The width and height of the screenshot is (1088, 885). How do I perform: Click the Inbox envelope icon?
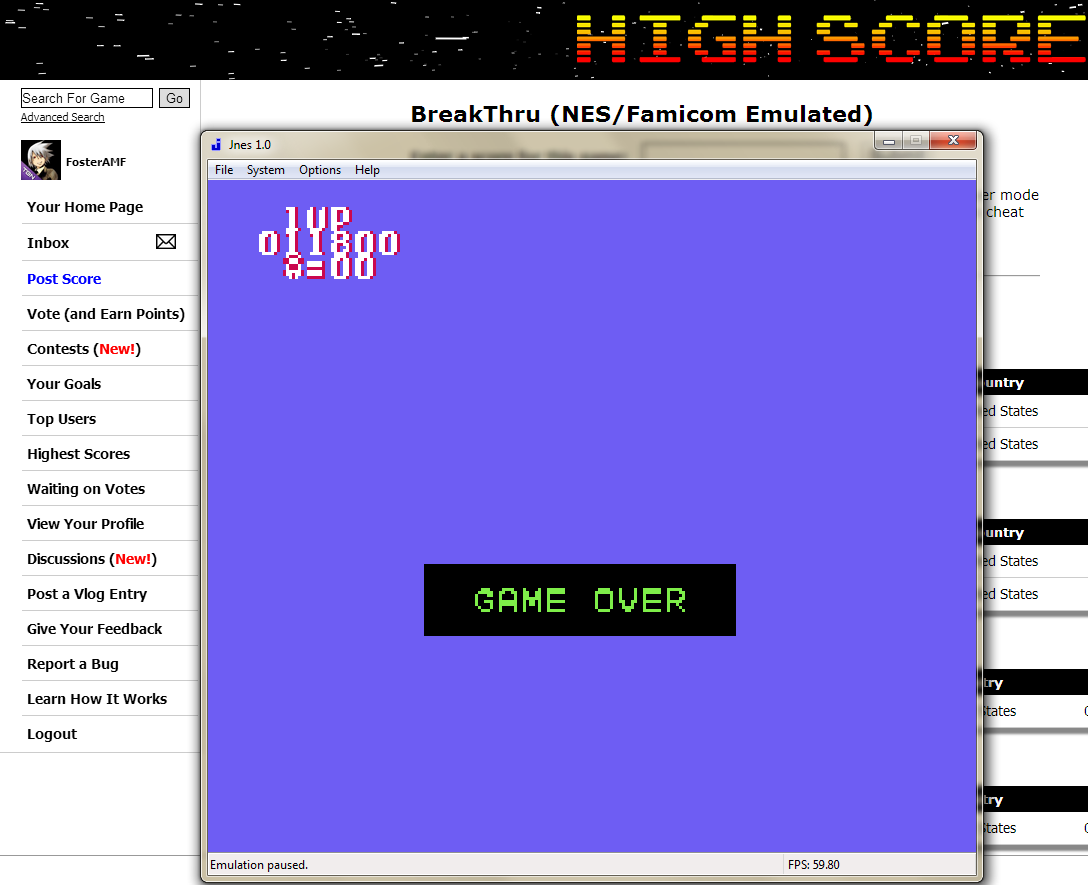tap(166, 242)
